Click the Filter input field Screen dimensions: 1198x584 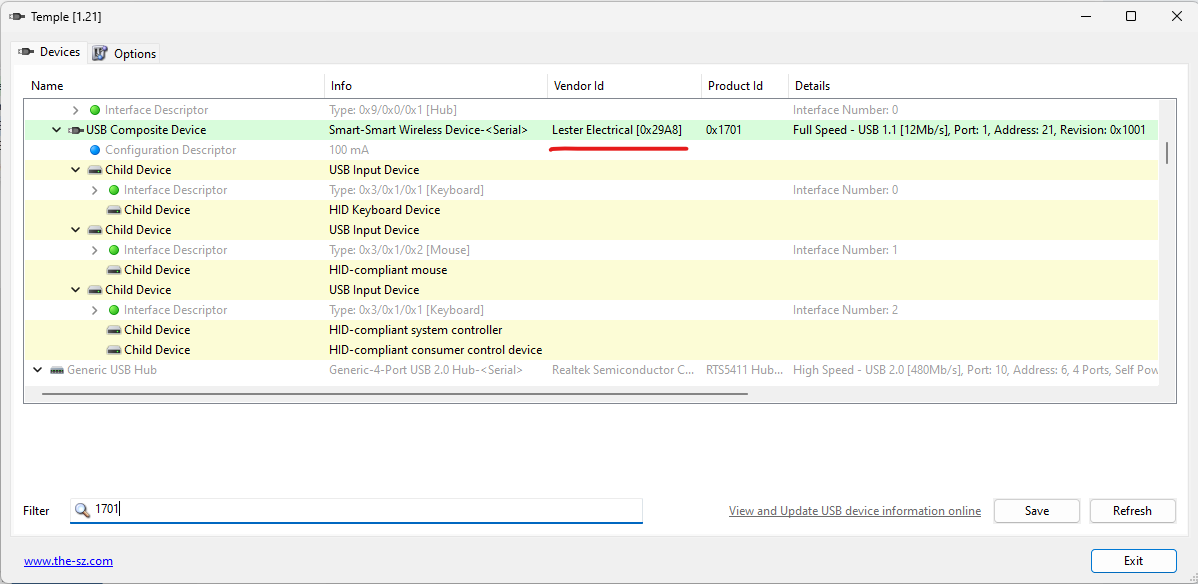[x=356, y=511]
